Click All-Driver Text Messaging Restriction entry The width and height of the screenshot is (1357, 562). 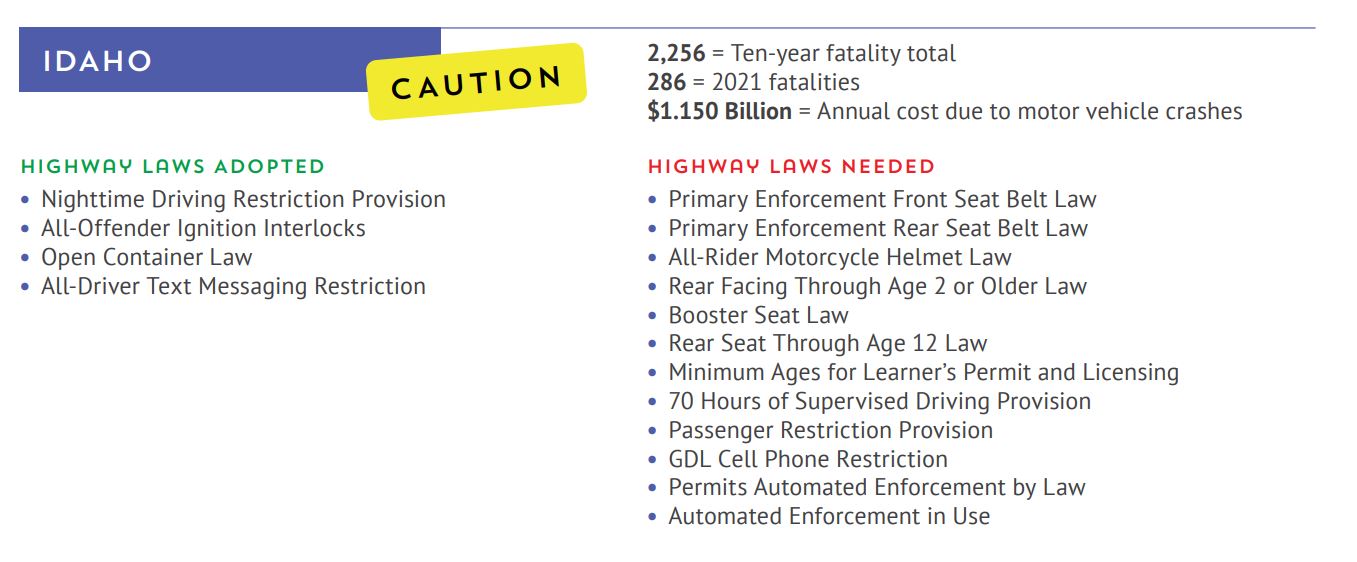233,287
